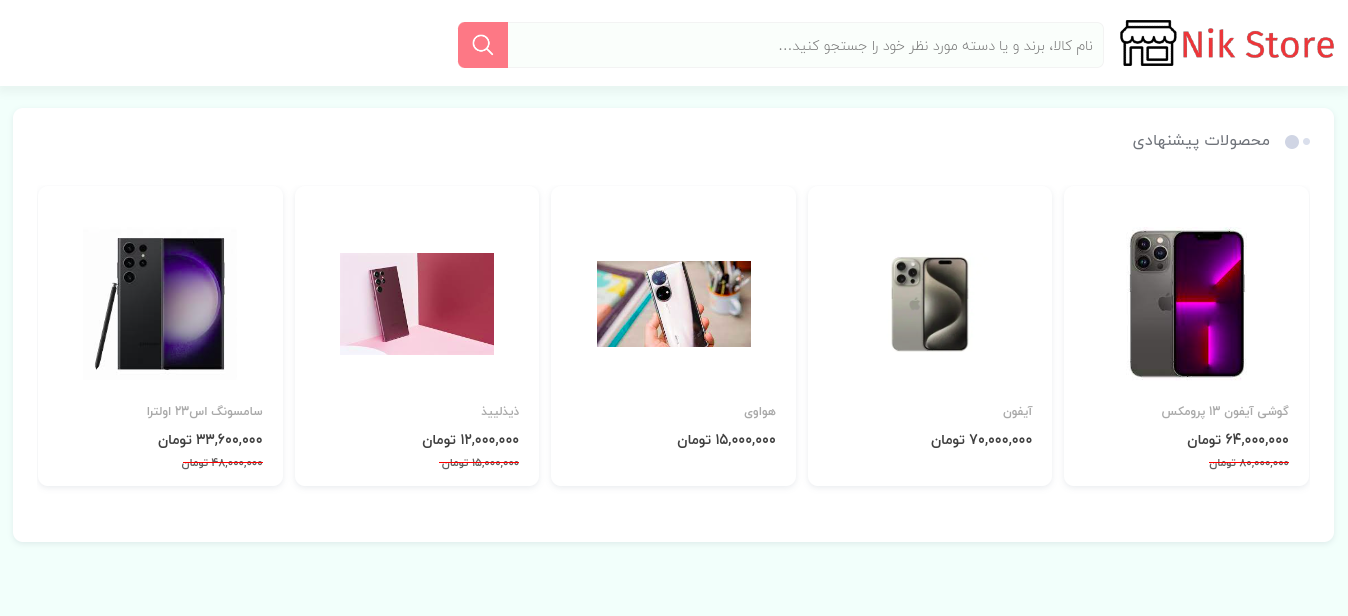Viewport: 1348px width, 616px height.
Task: Focus the product search input field
Action: pos(805,45)
